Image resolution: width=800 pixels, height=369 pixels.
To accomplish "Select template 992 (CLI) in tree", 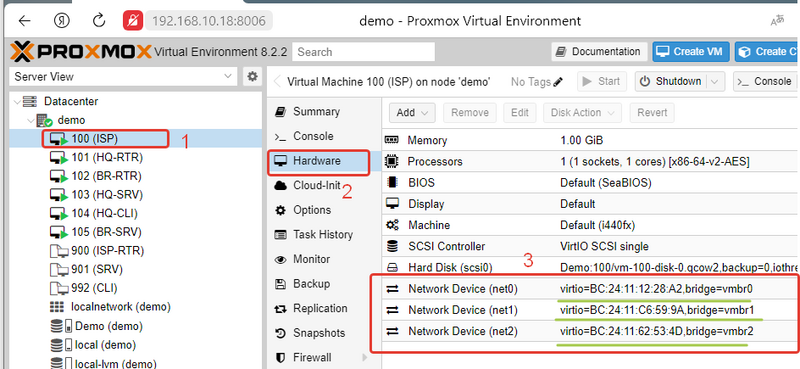I will (136, 288).
